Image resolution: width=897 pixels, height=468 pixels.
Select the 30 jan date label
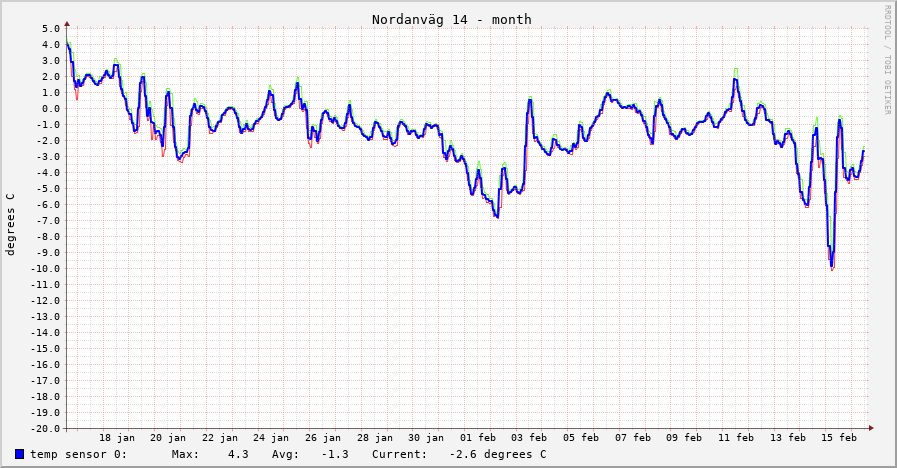[x=427, y=438]
